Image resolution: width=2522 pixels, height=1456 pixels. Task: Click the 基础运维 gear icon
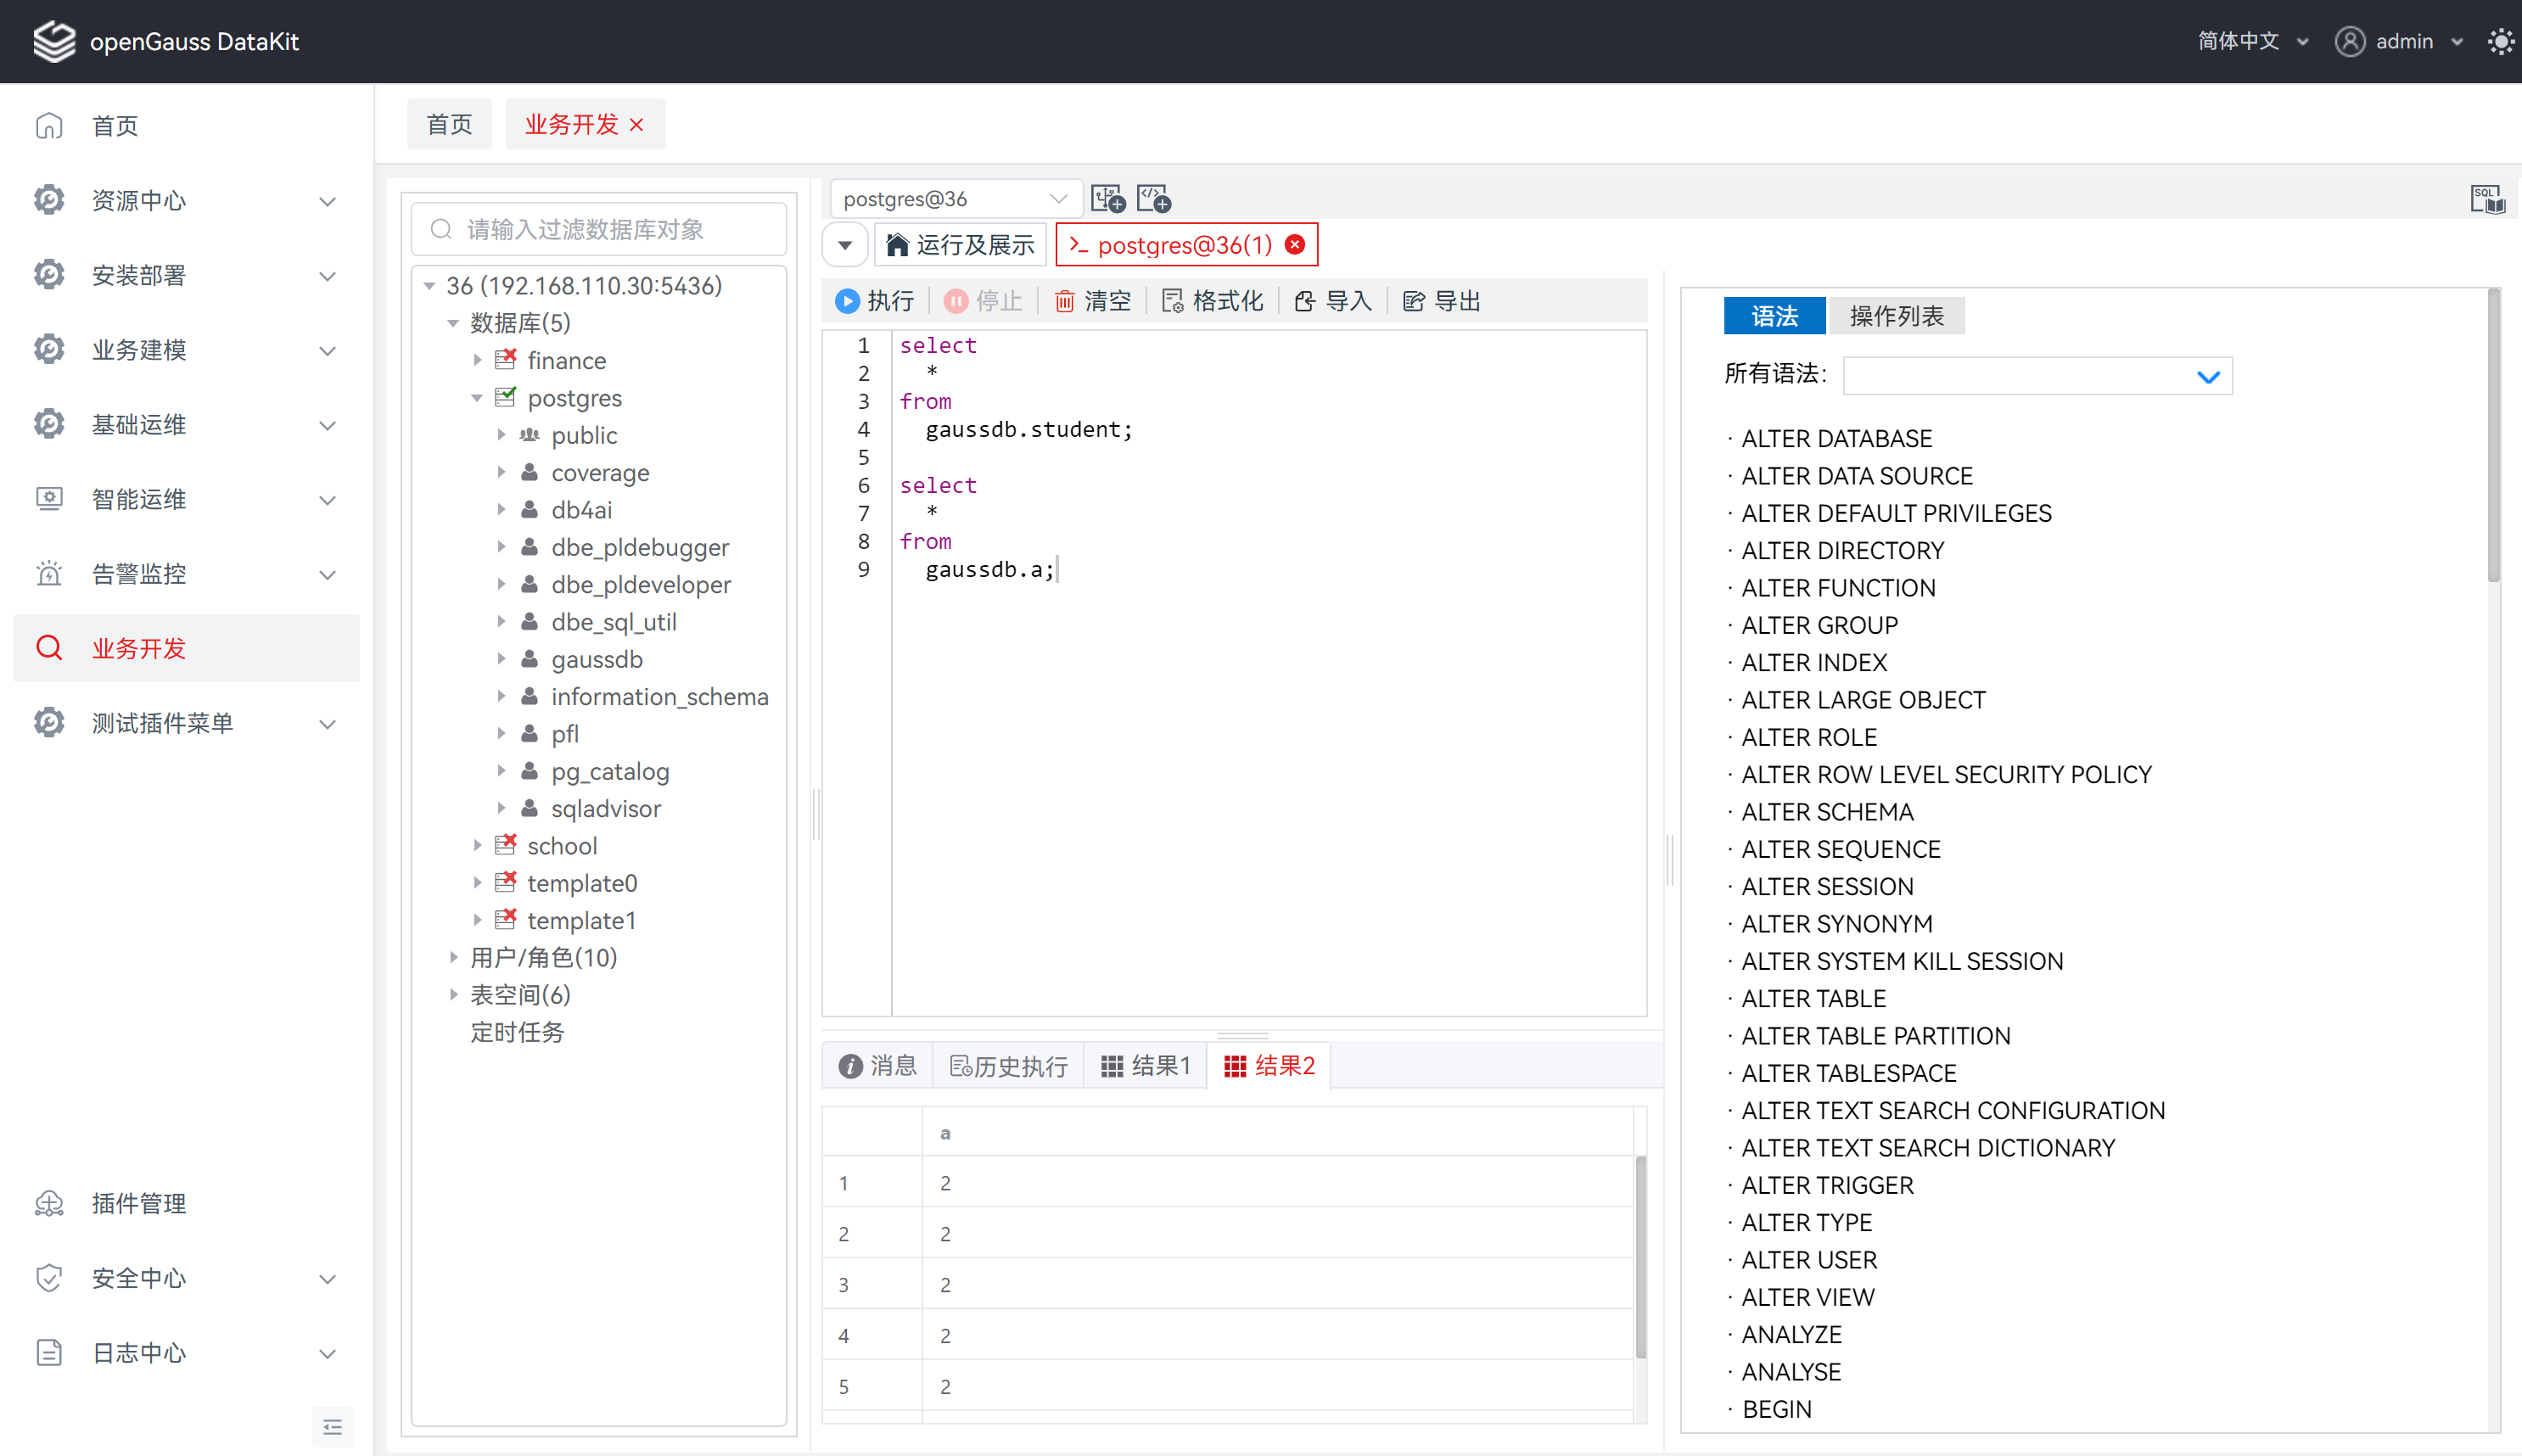pyautogui.click(x=49, y=424)
